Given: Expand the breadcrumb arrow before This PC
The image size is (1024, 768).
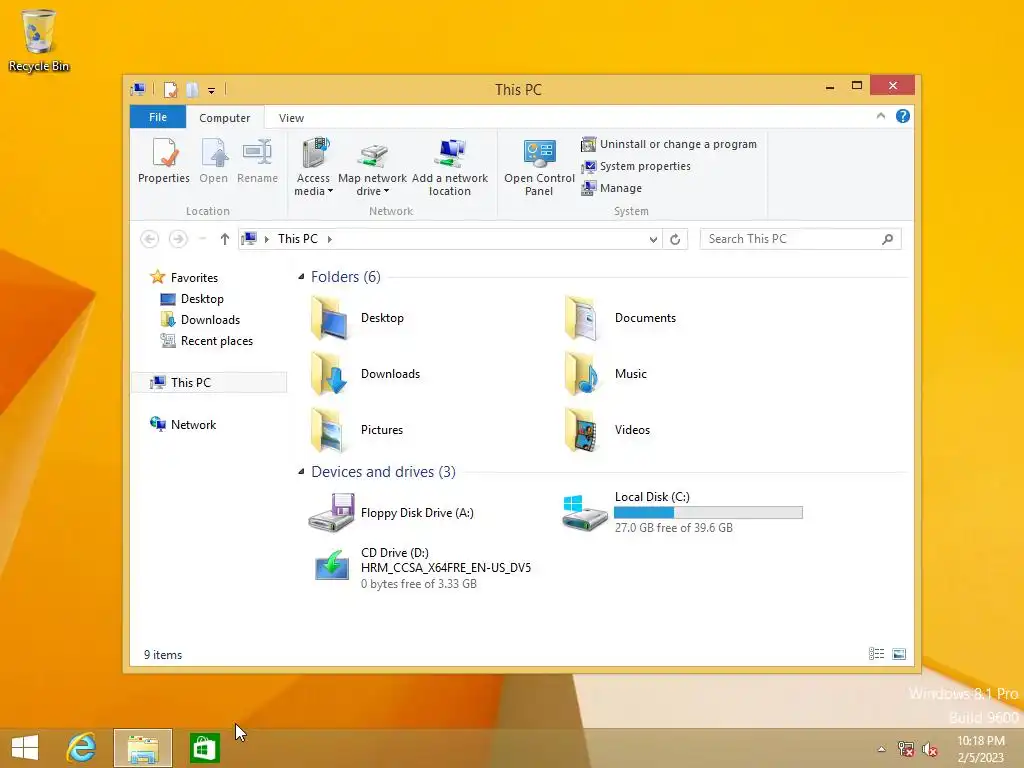Looking at the screenshot, I should 266,239.
